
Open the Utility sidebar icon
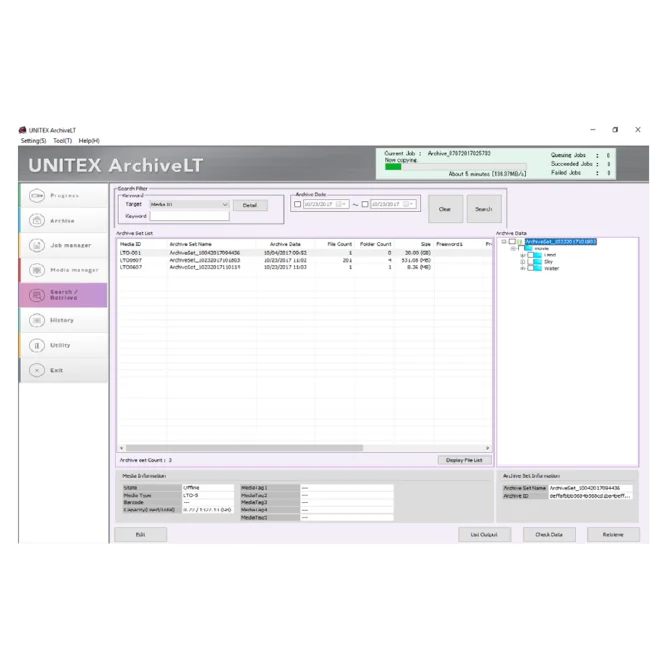(37, 345)
